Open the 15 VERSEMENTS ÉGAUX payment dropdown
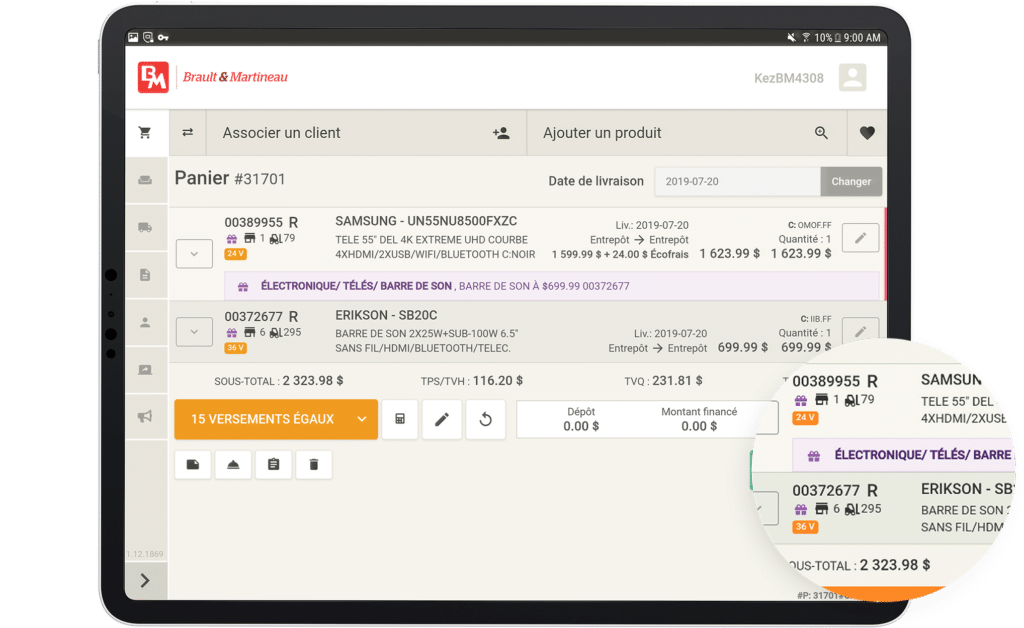1024x628 pixels. coord(276,419)
